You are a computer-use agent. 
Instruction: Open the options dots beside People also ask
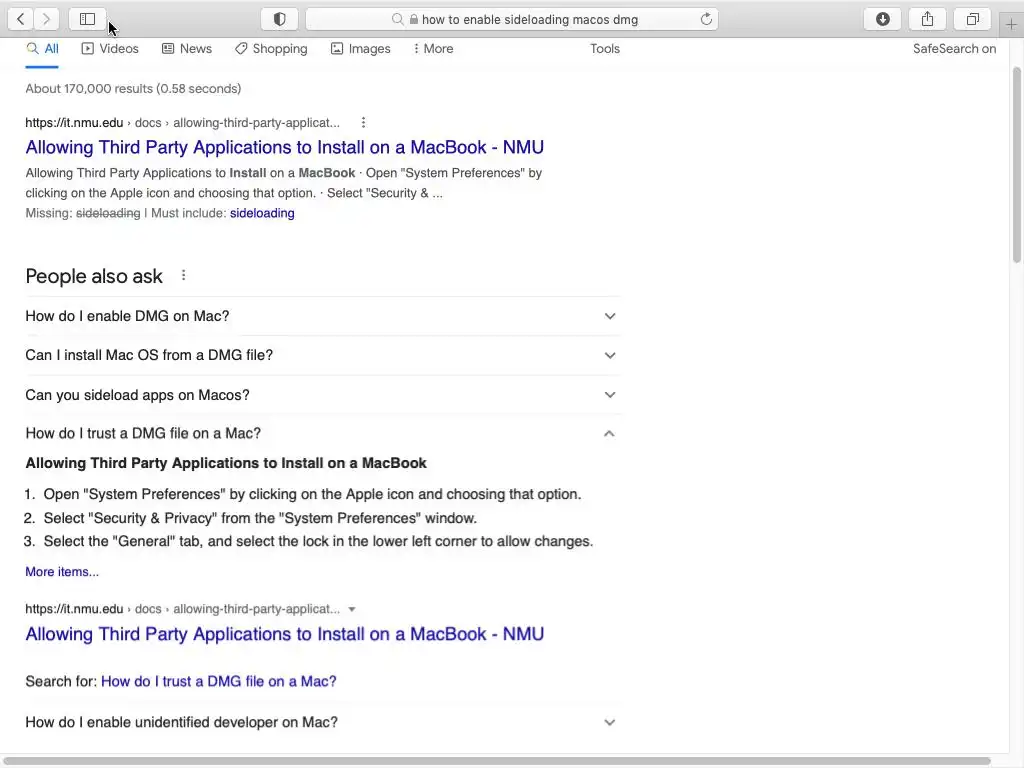tap(183, 276)
